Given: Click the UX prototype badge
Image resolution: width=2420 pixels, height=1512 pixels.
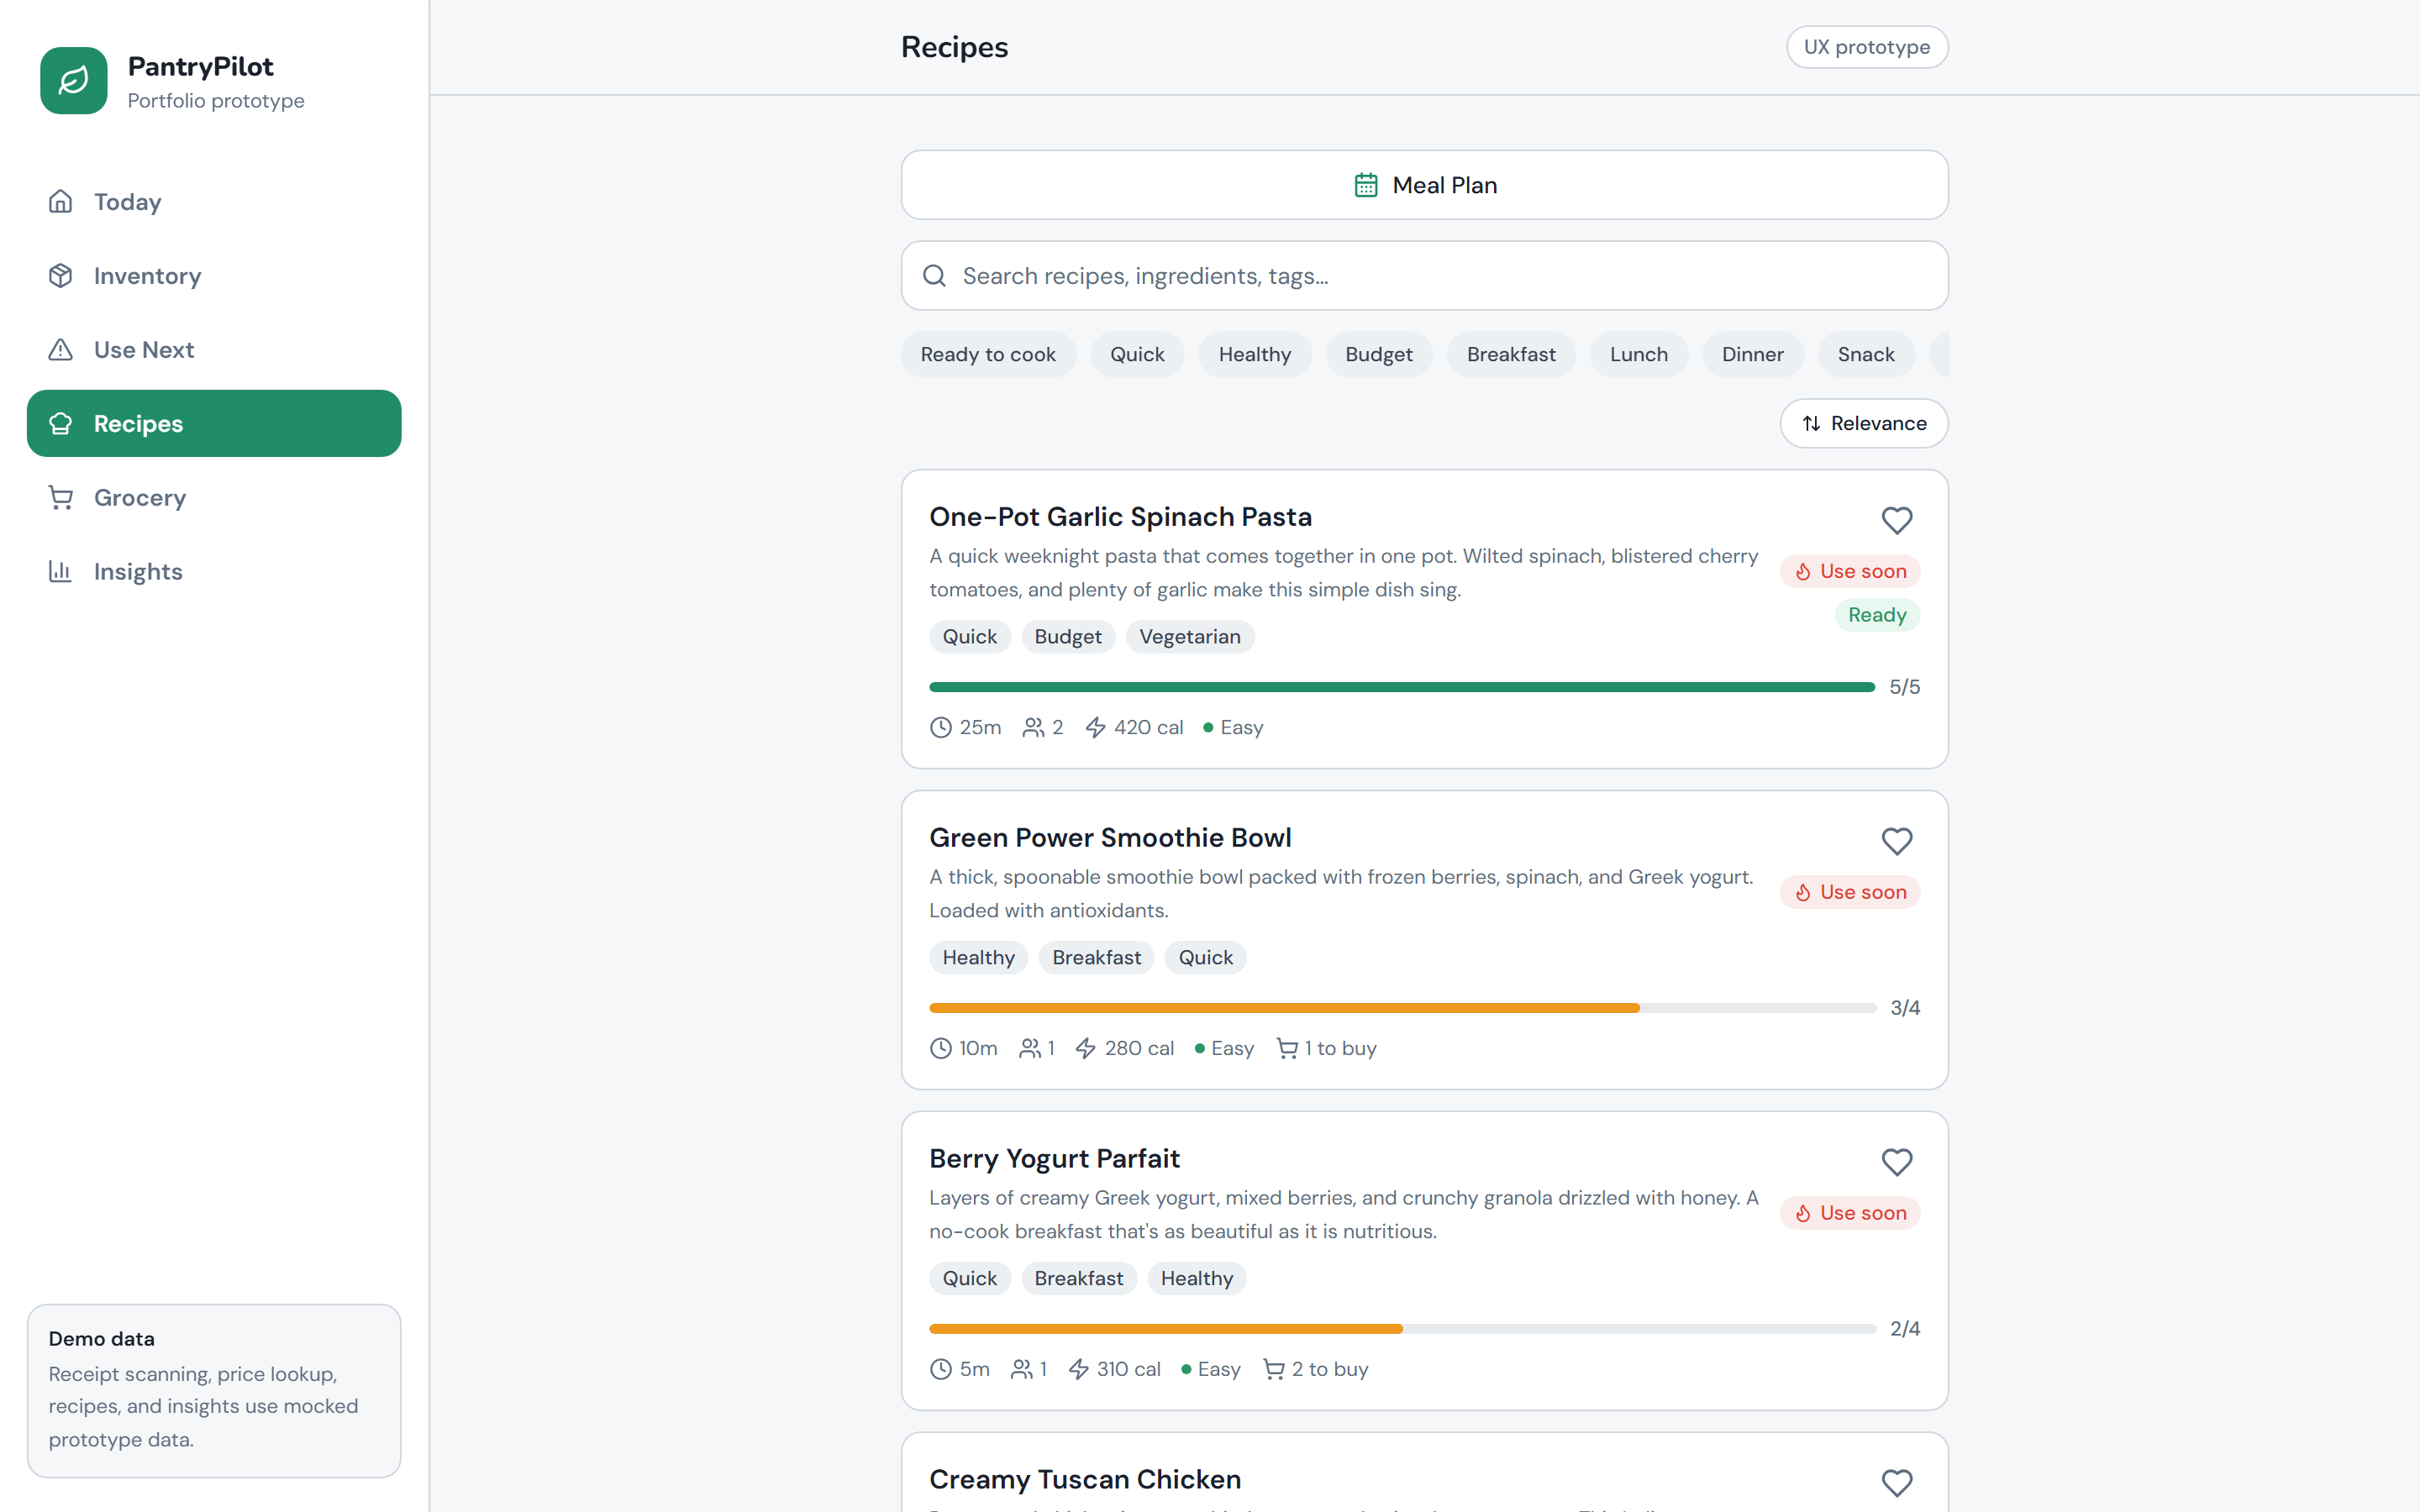Looking at the screenshot, I should point(1867,47).
